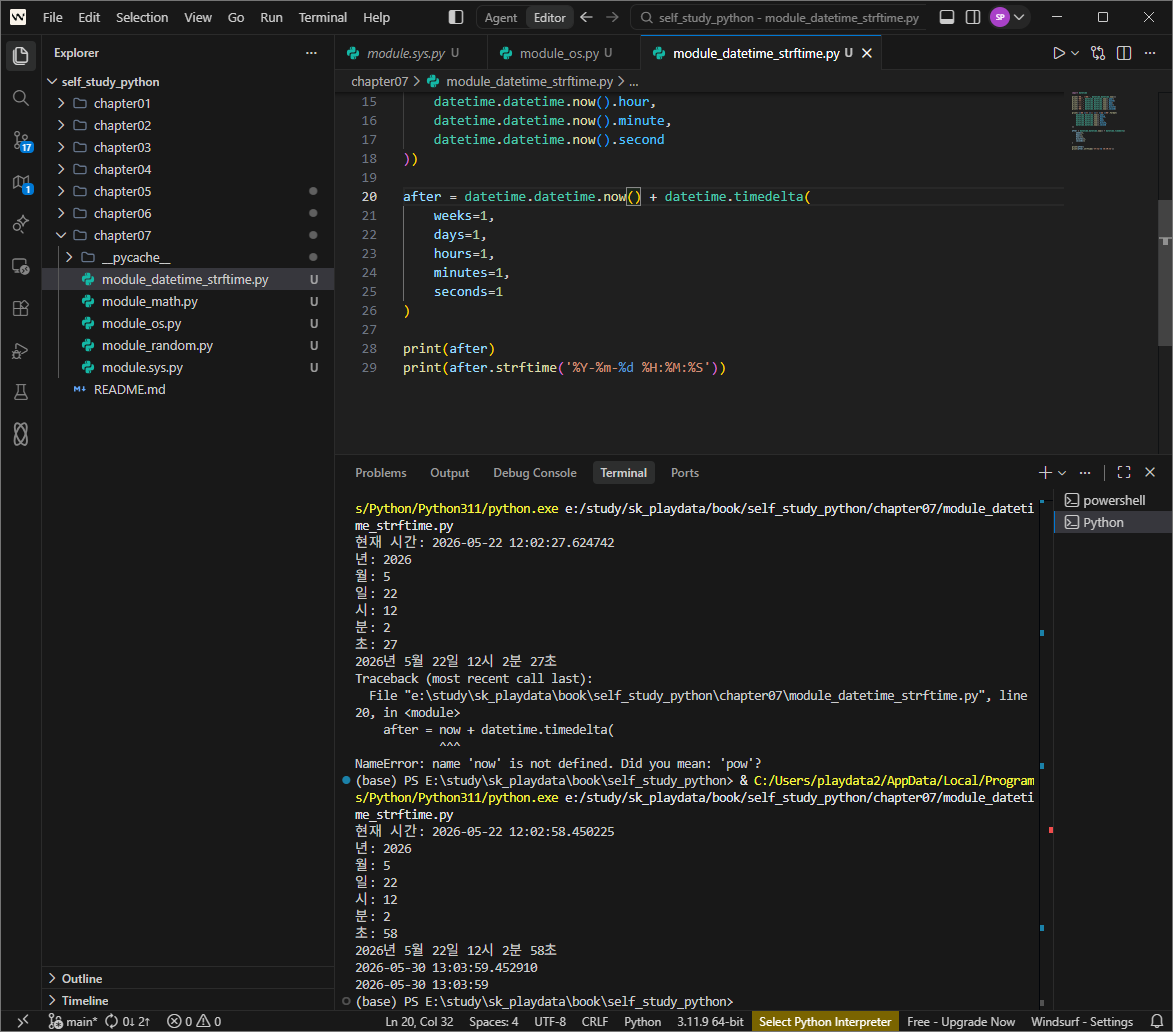Click the main* branch in status bar
1173x1032 pixels.
(x=73, y=1021)
